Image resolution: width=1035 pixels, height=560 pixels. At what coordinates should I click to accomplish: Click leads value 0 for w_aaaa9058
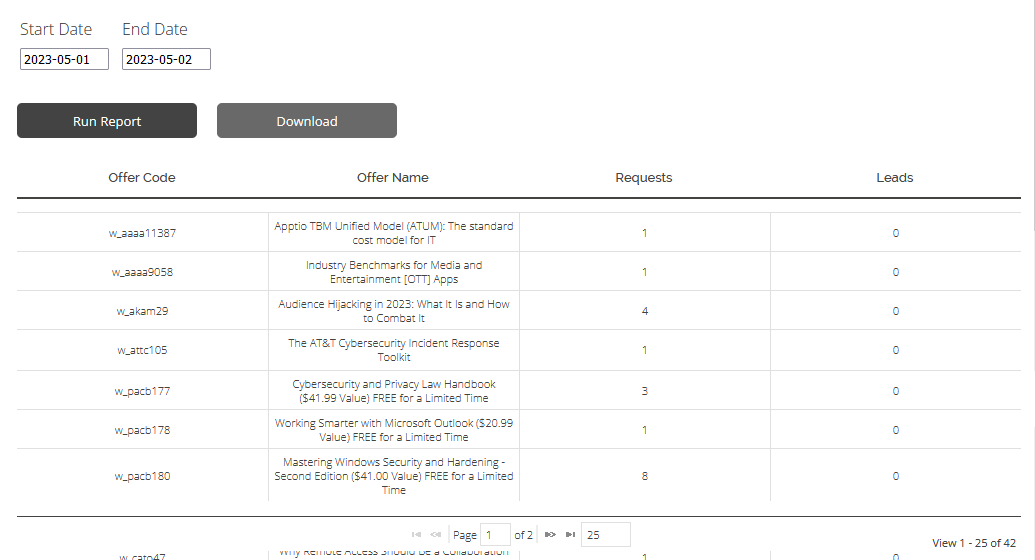point(896,271)
